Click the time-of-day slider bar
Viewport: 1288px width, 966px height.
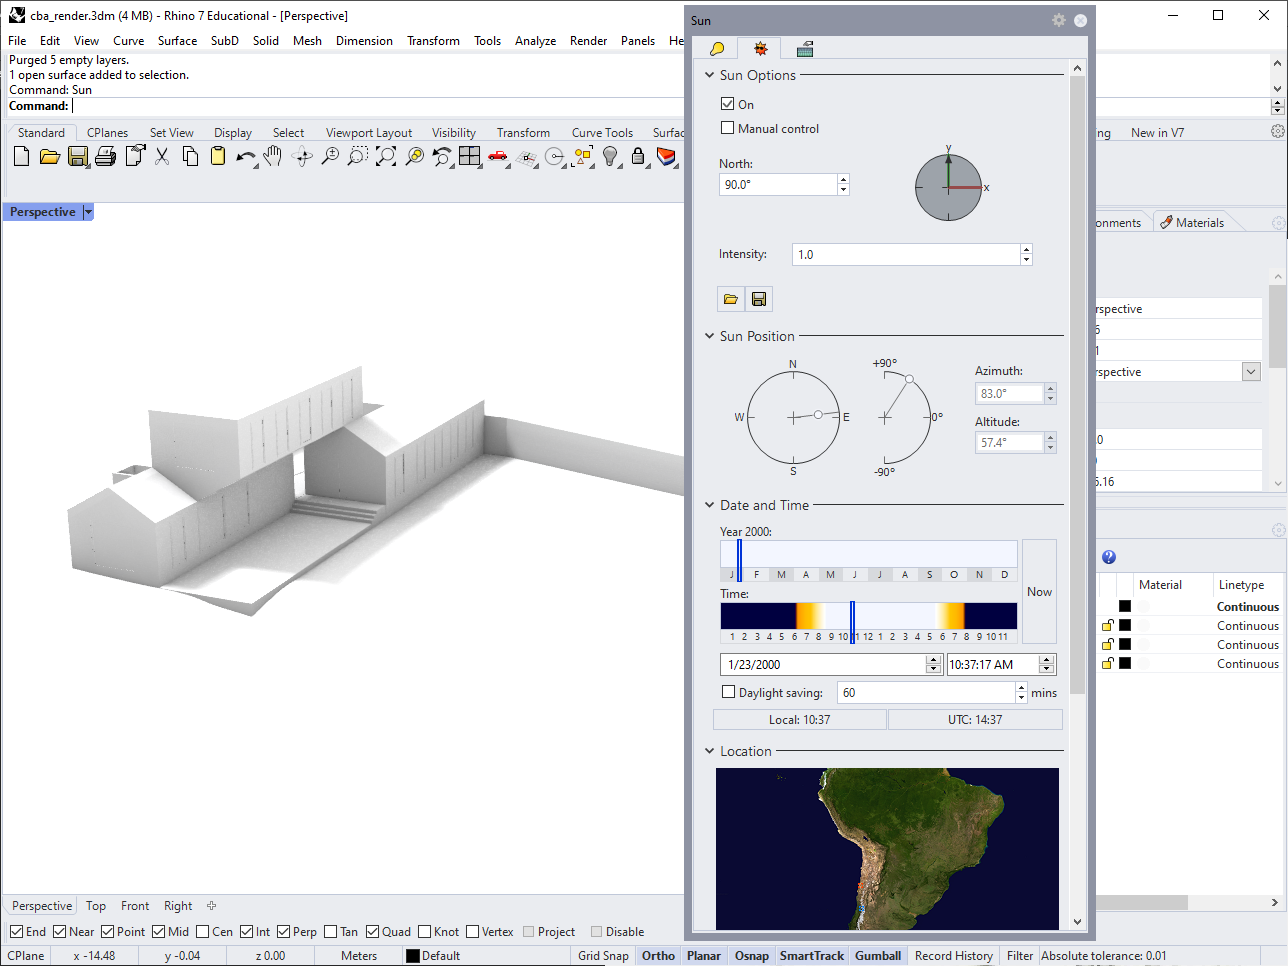pos(868,616)
